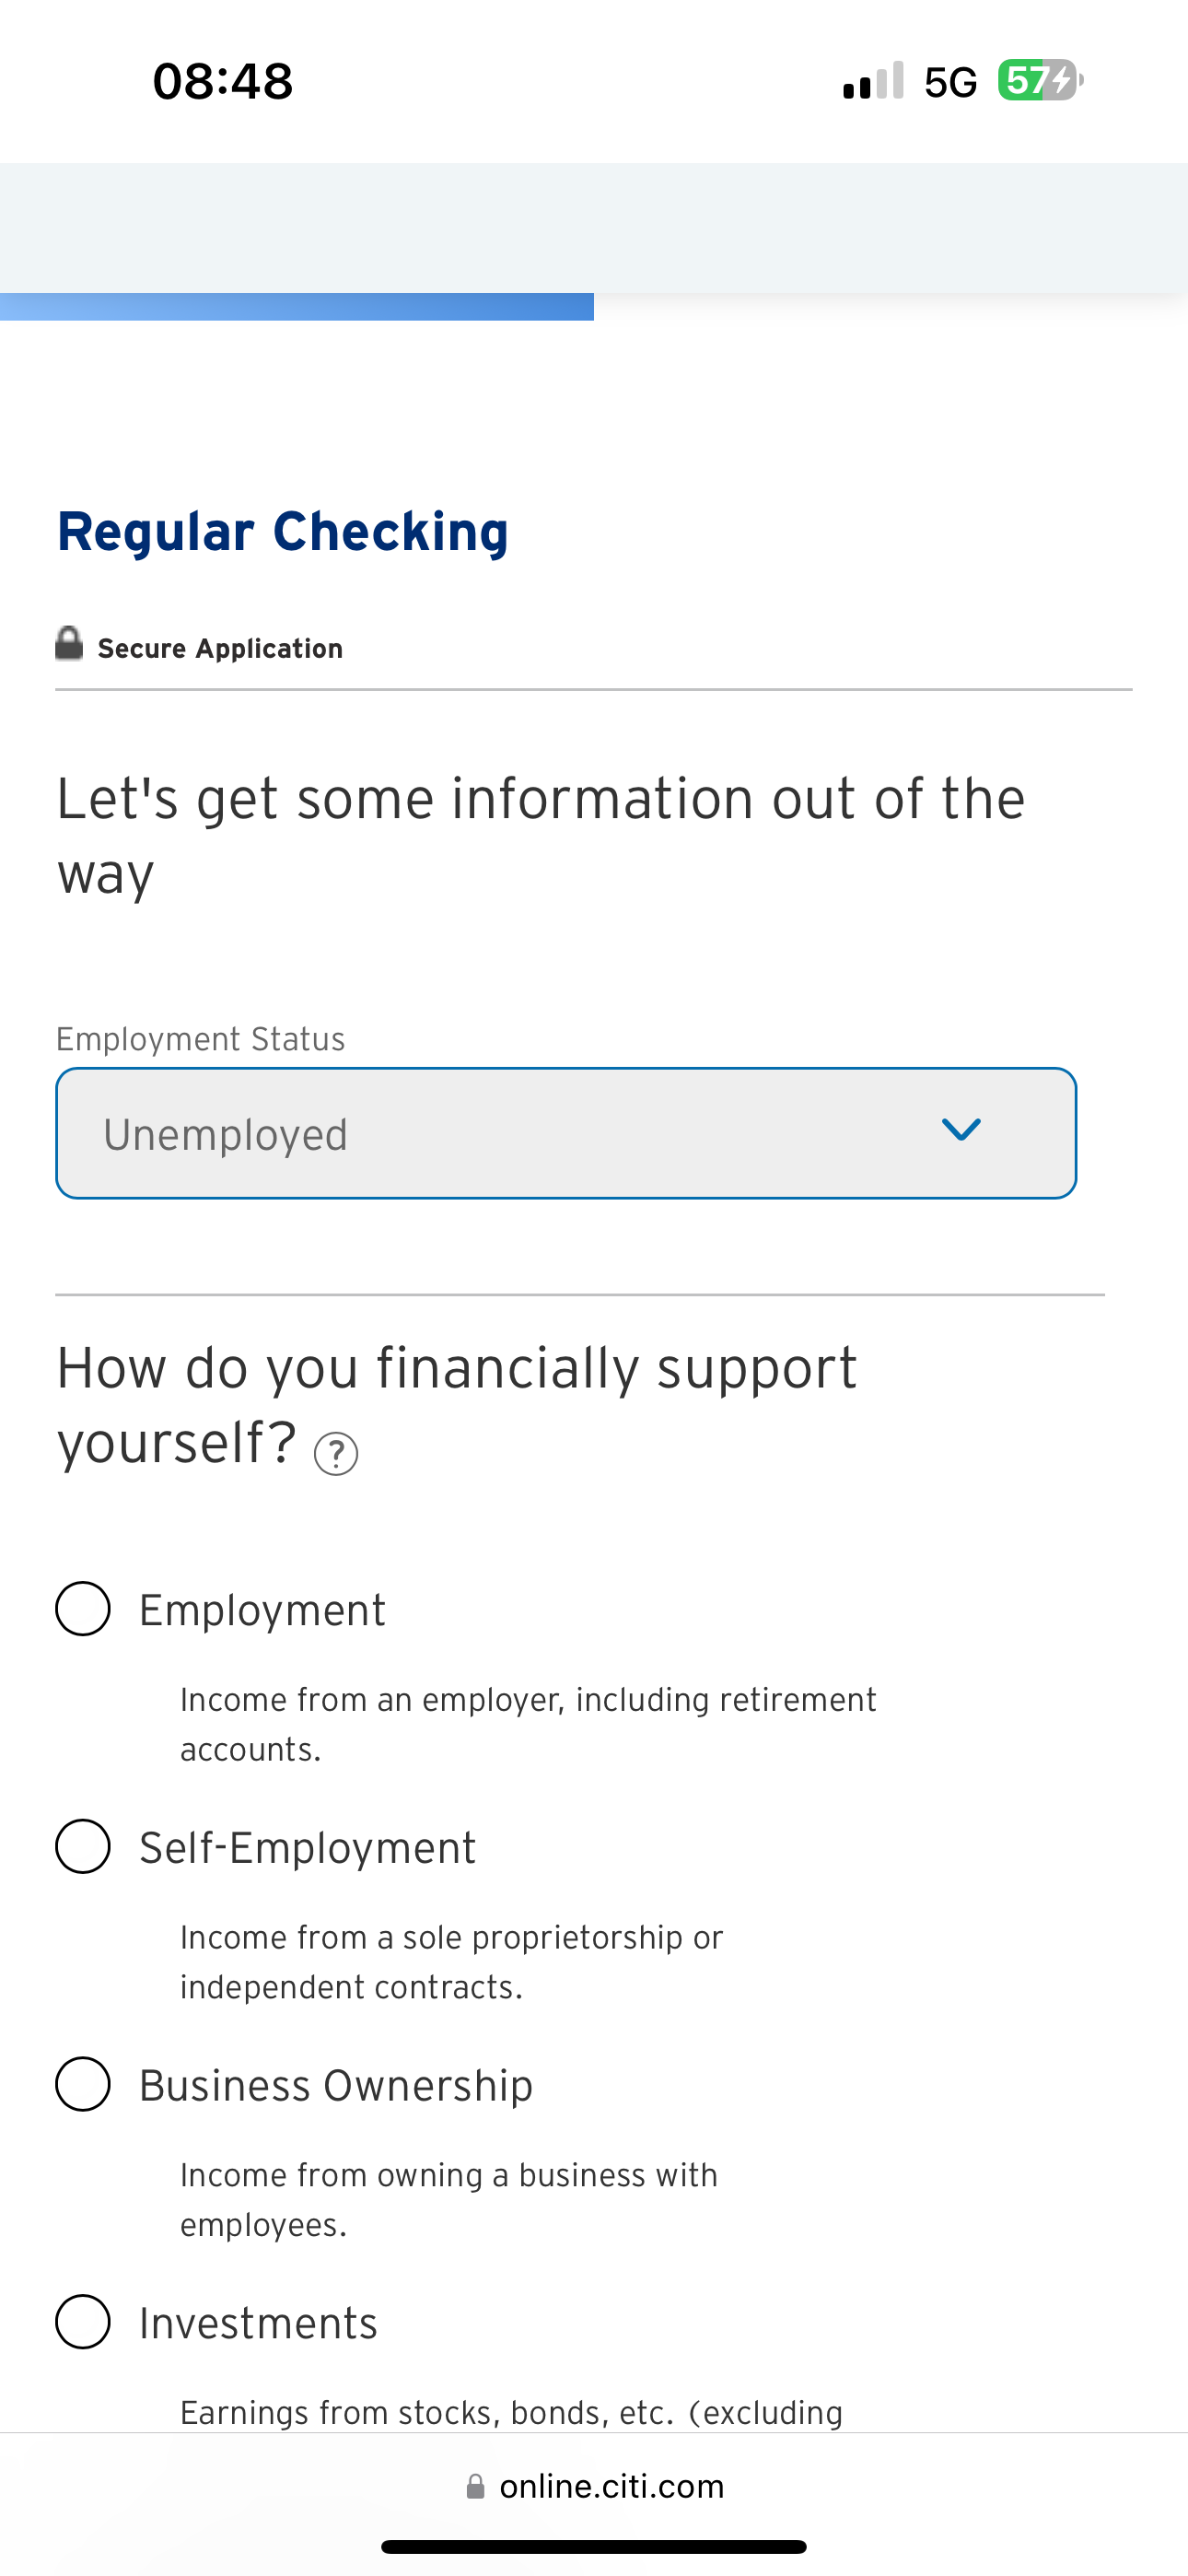The image size is (1188, 2576).
Task: Select the Employment radio button
Action: tap(83, 1608)
